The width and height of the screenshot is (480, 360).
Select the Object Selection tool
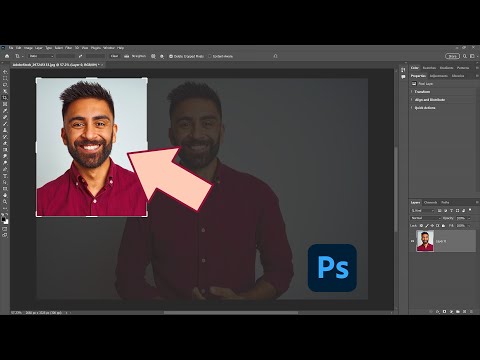click(5, 91)
